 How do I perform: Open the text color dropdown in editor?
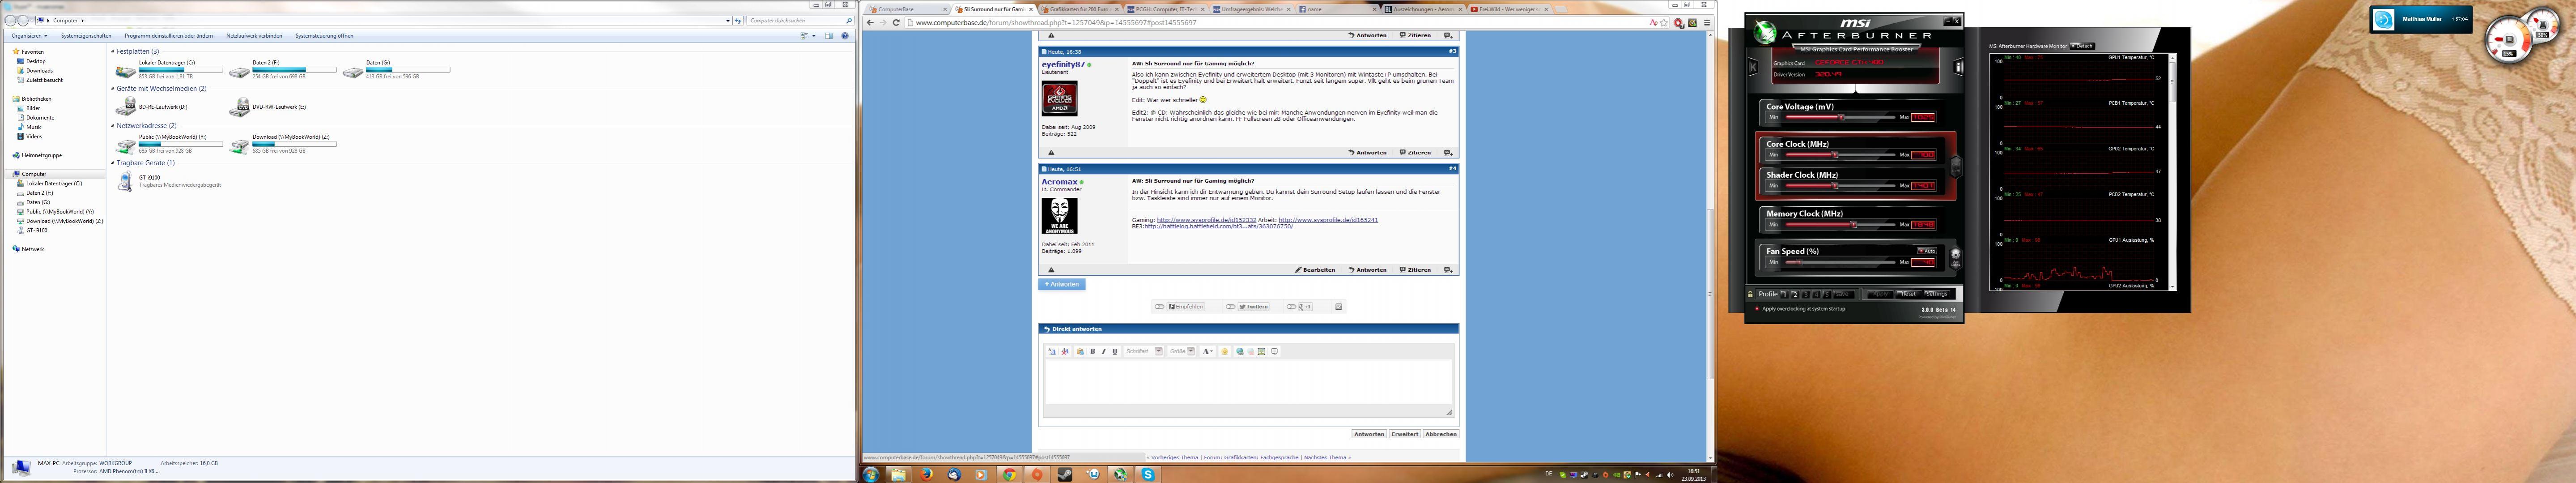coord(1208,352)
